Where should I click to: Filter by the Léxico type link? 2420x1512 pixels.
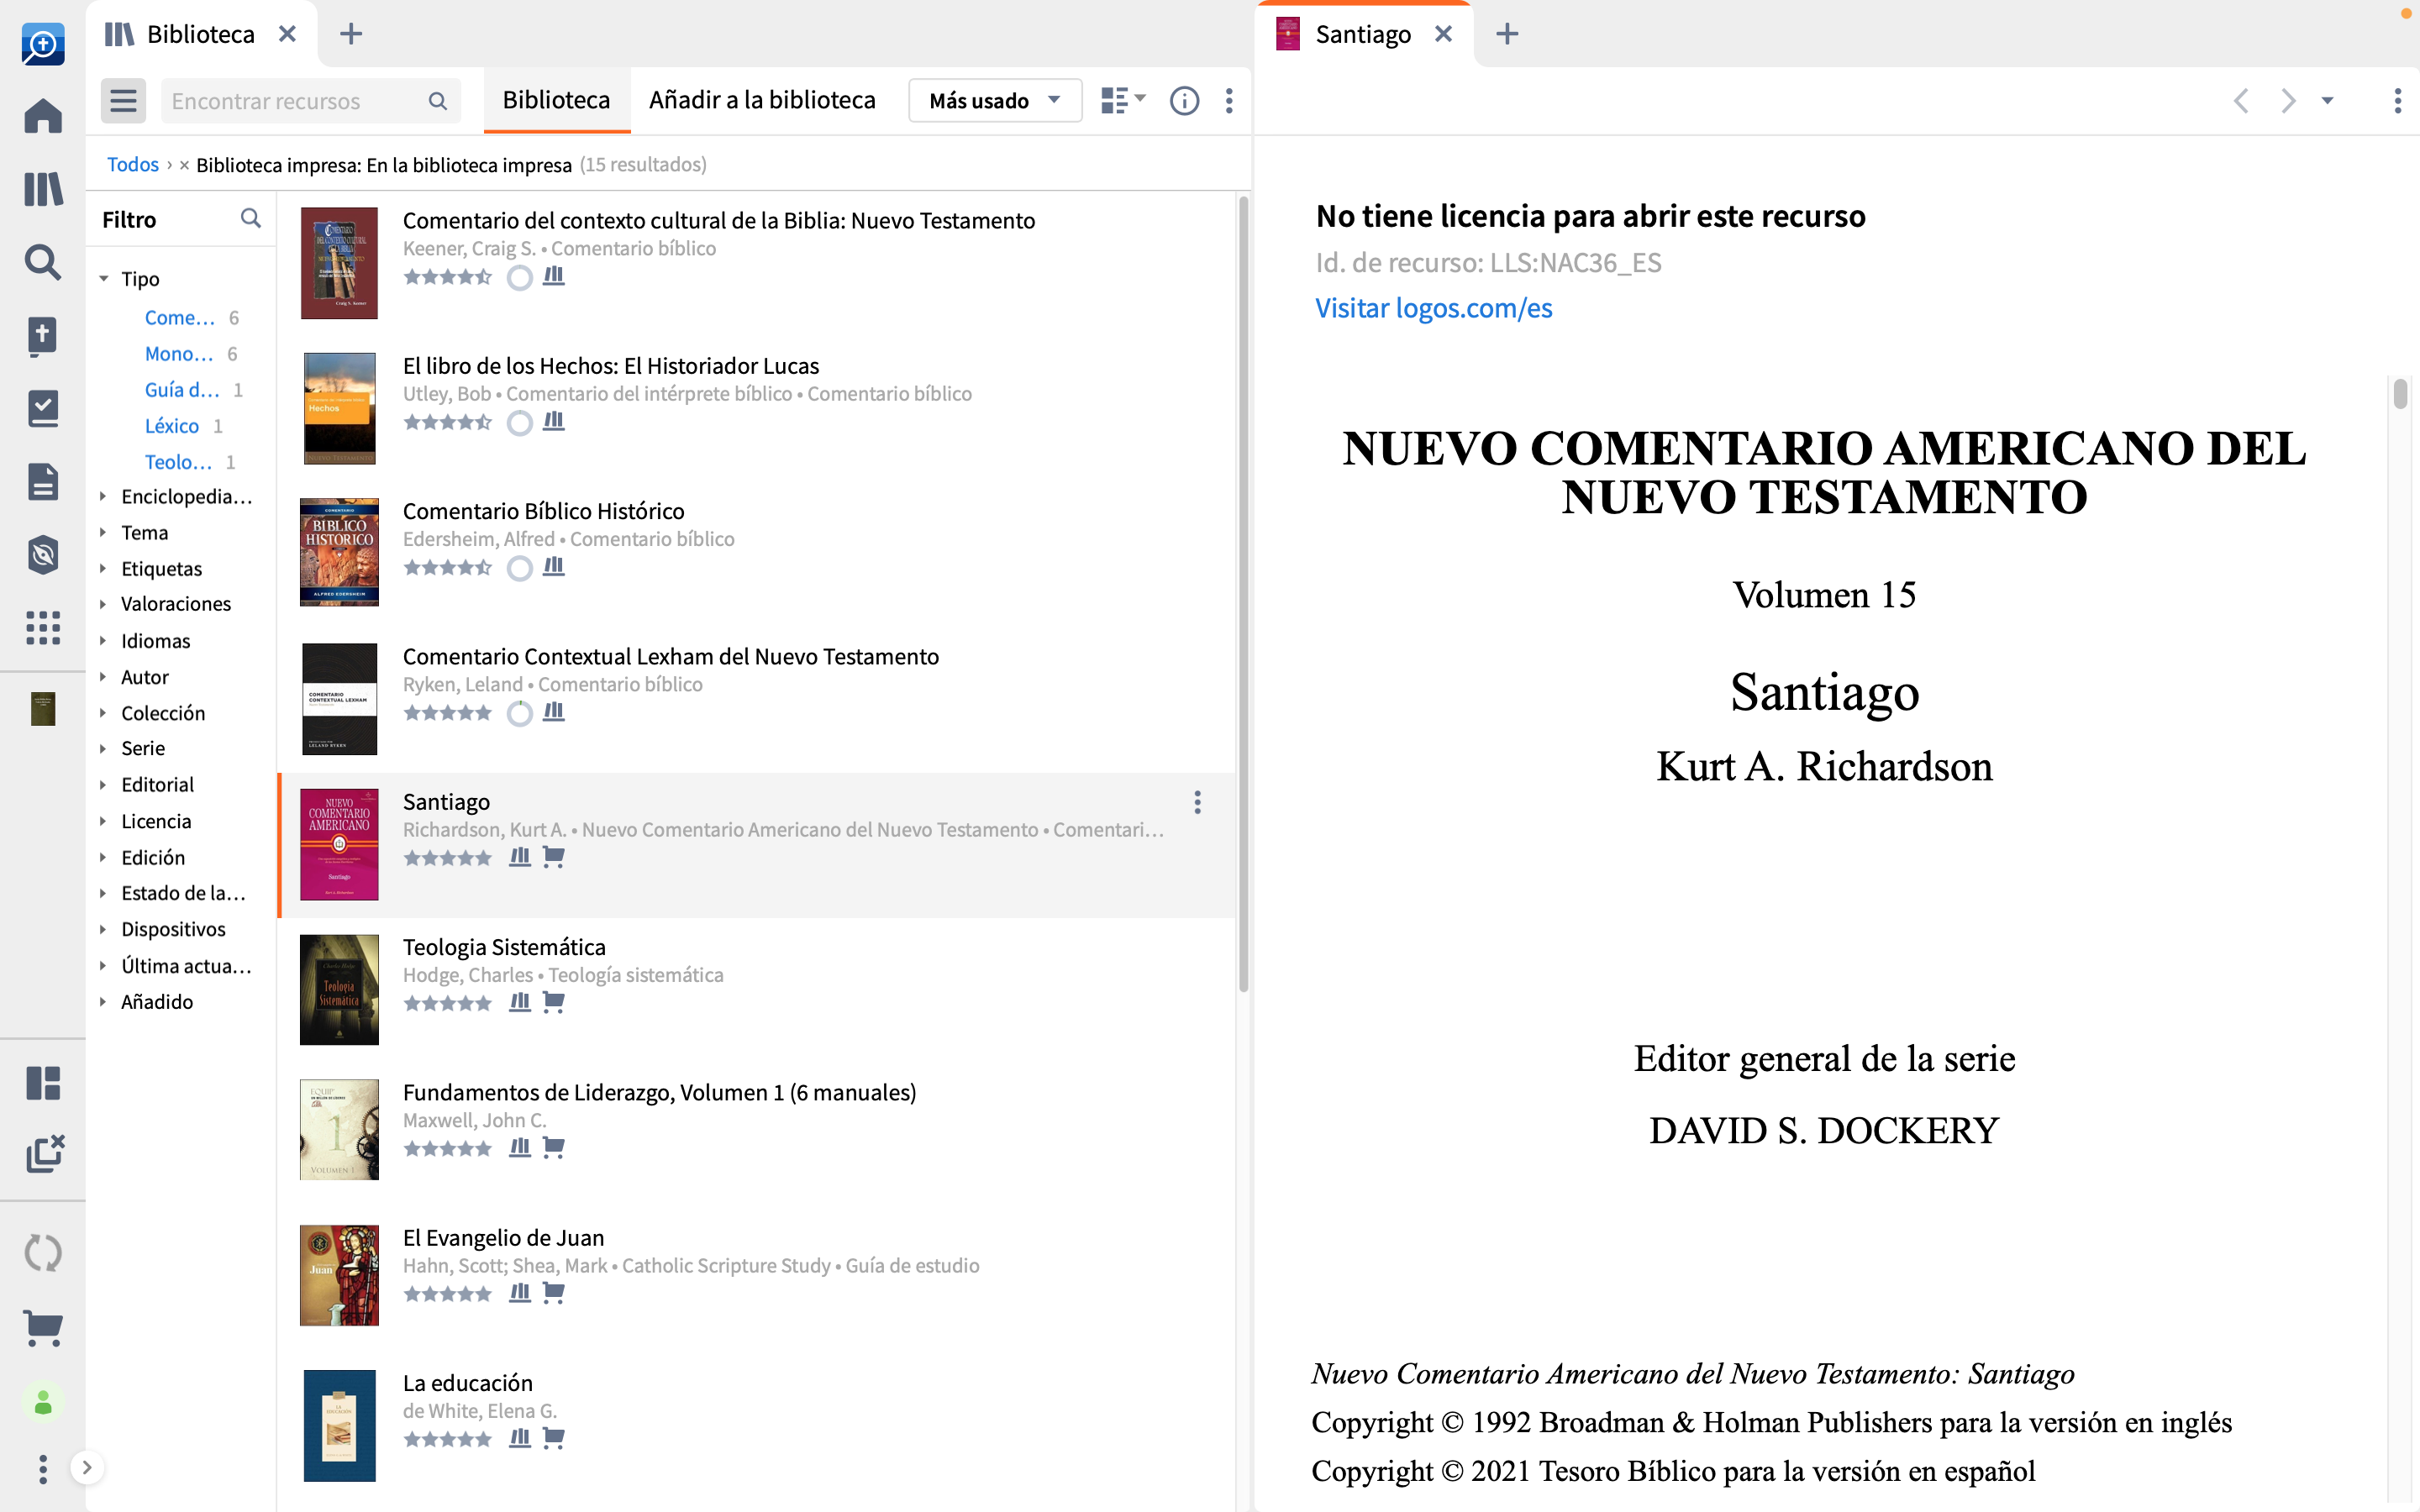(x=172, y=426)
